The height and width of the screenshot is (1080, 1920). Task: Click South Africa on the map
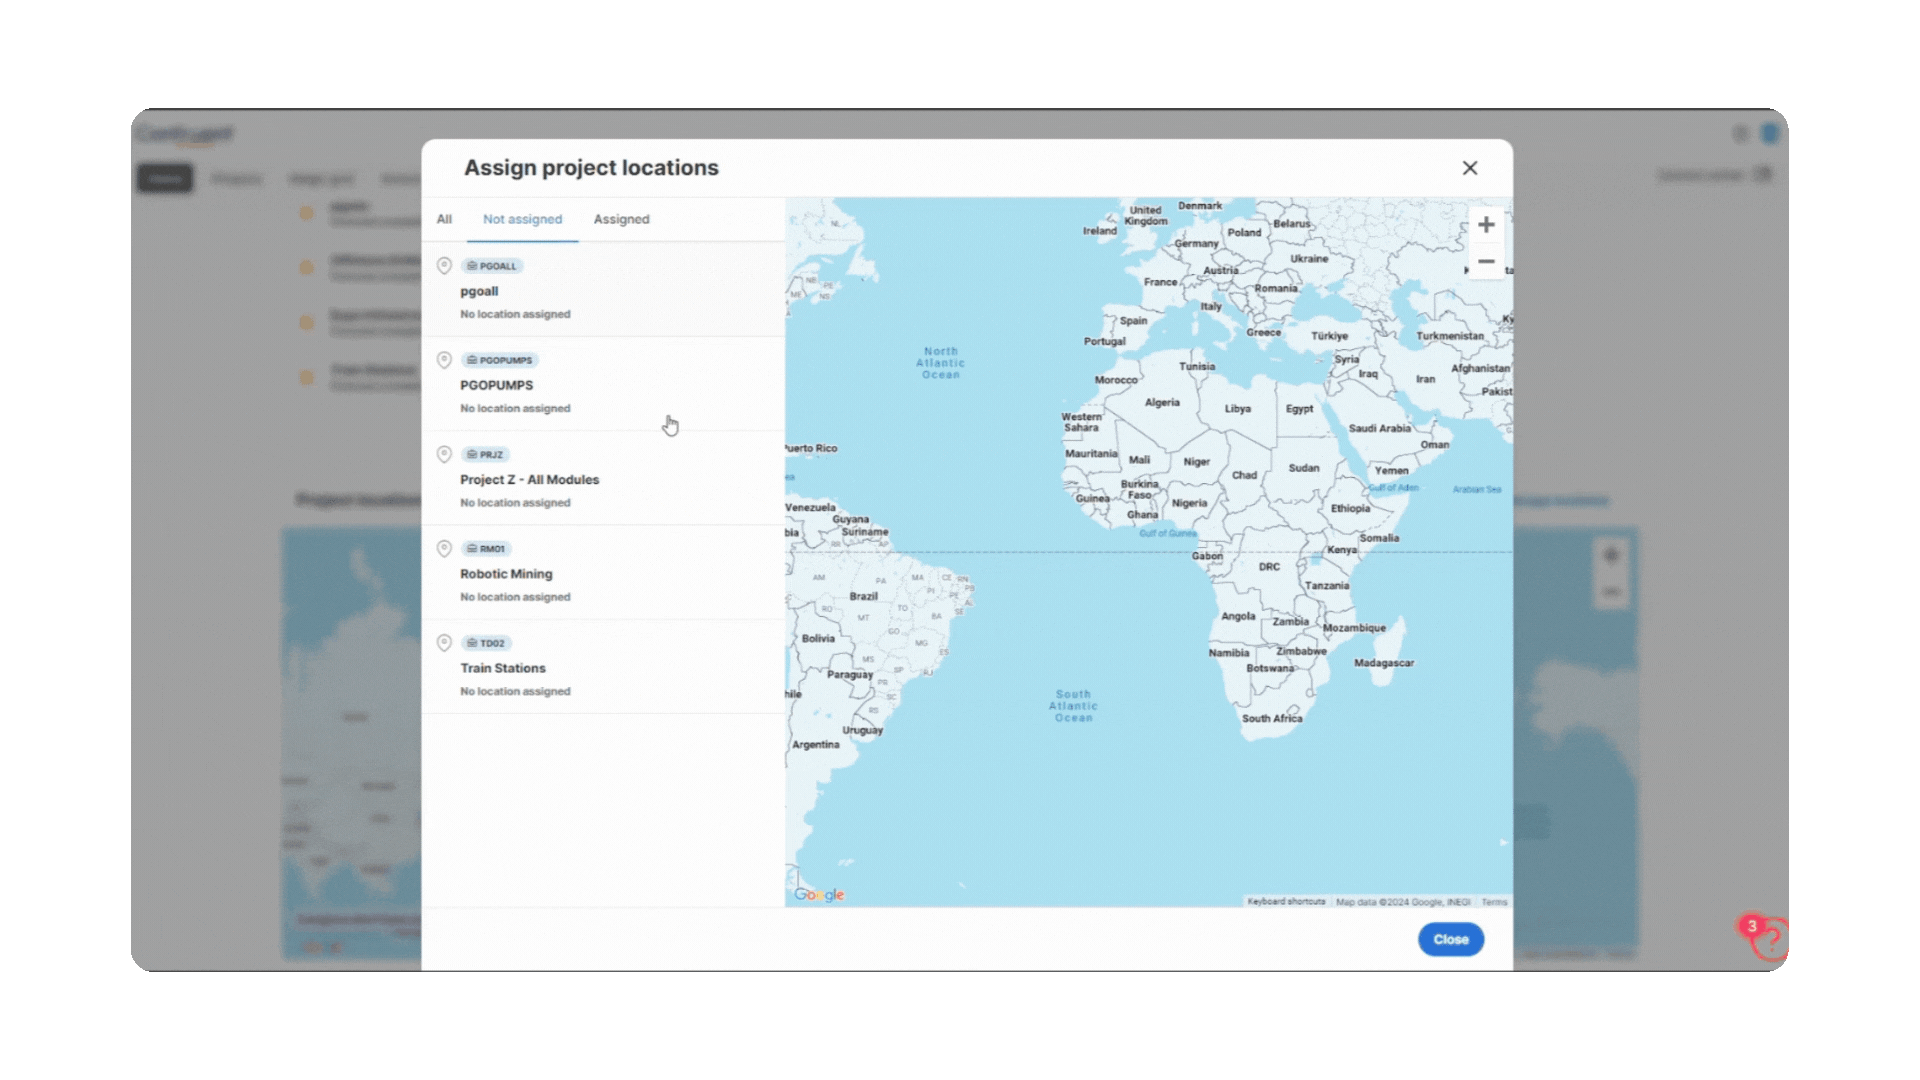(x=1272, y=718)
